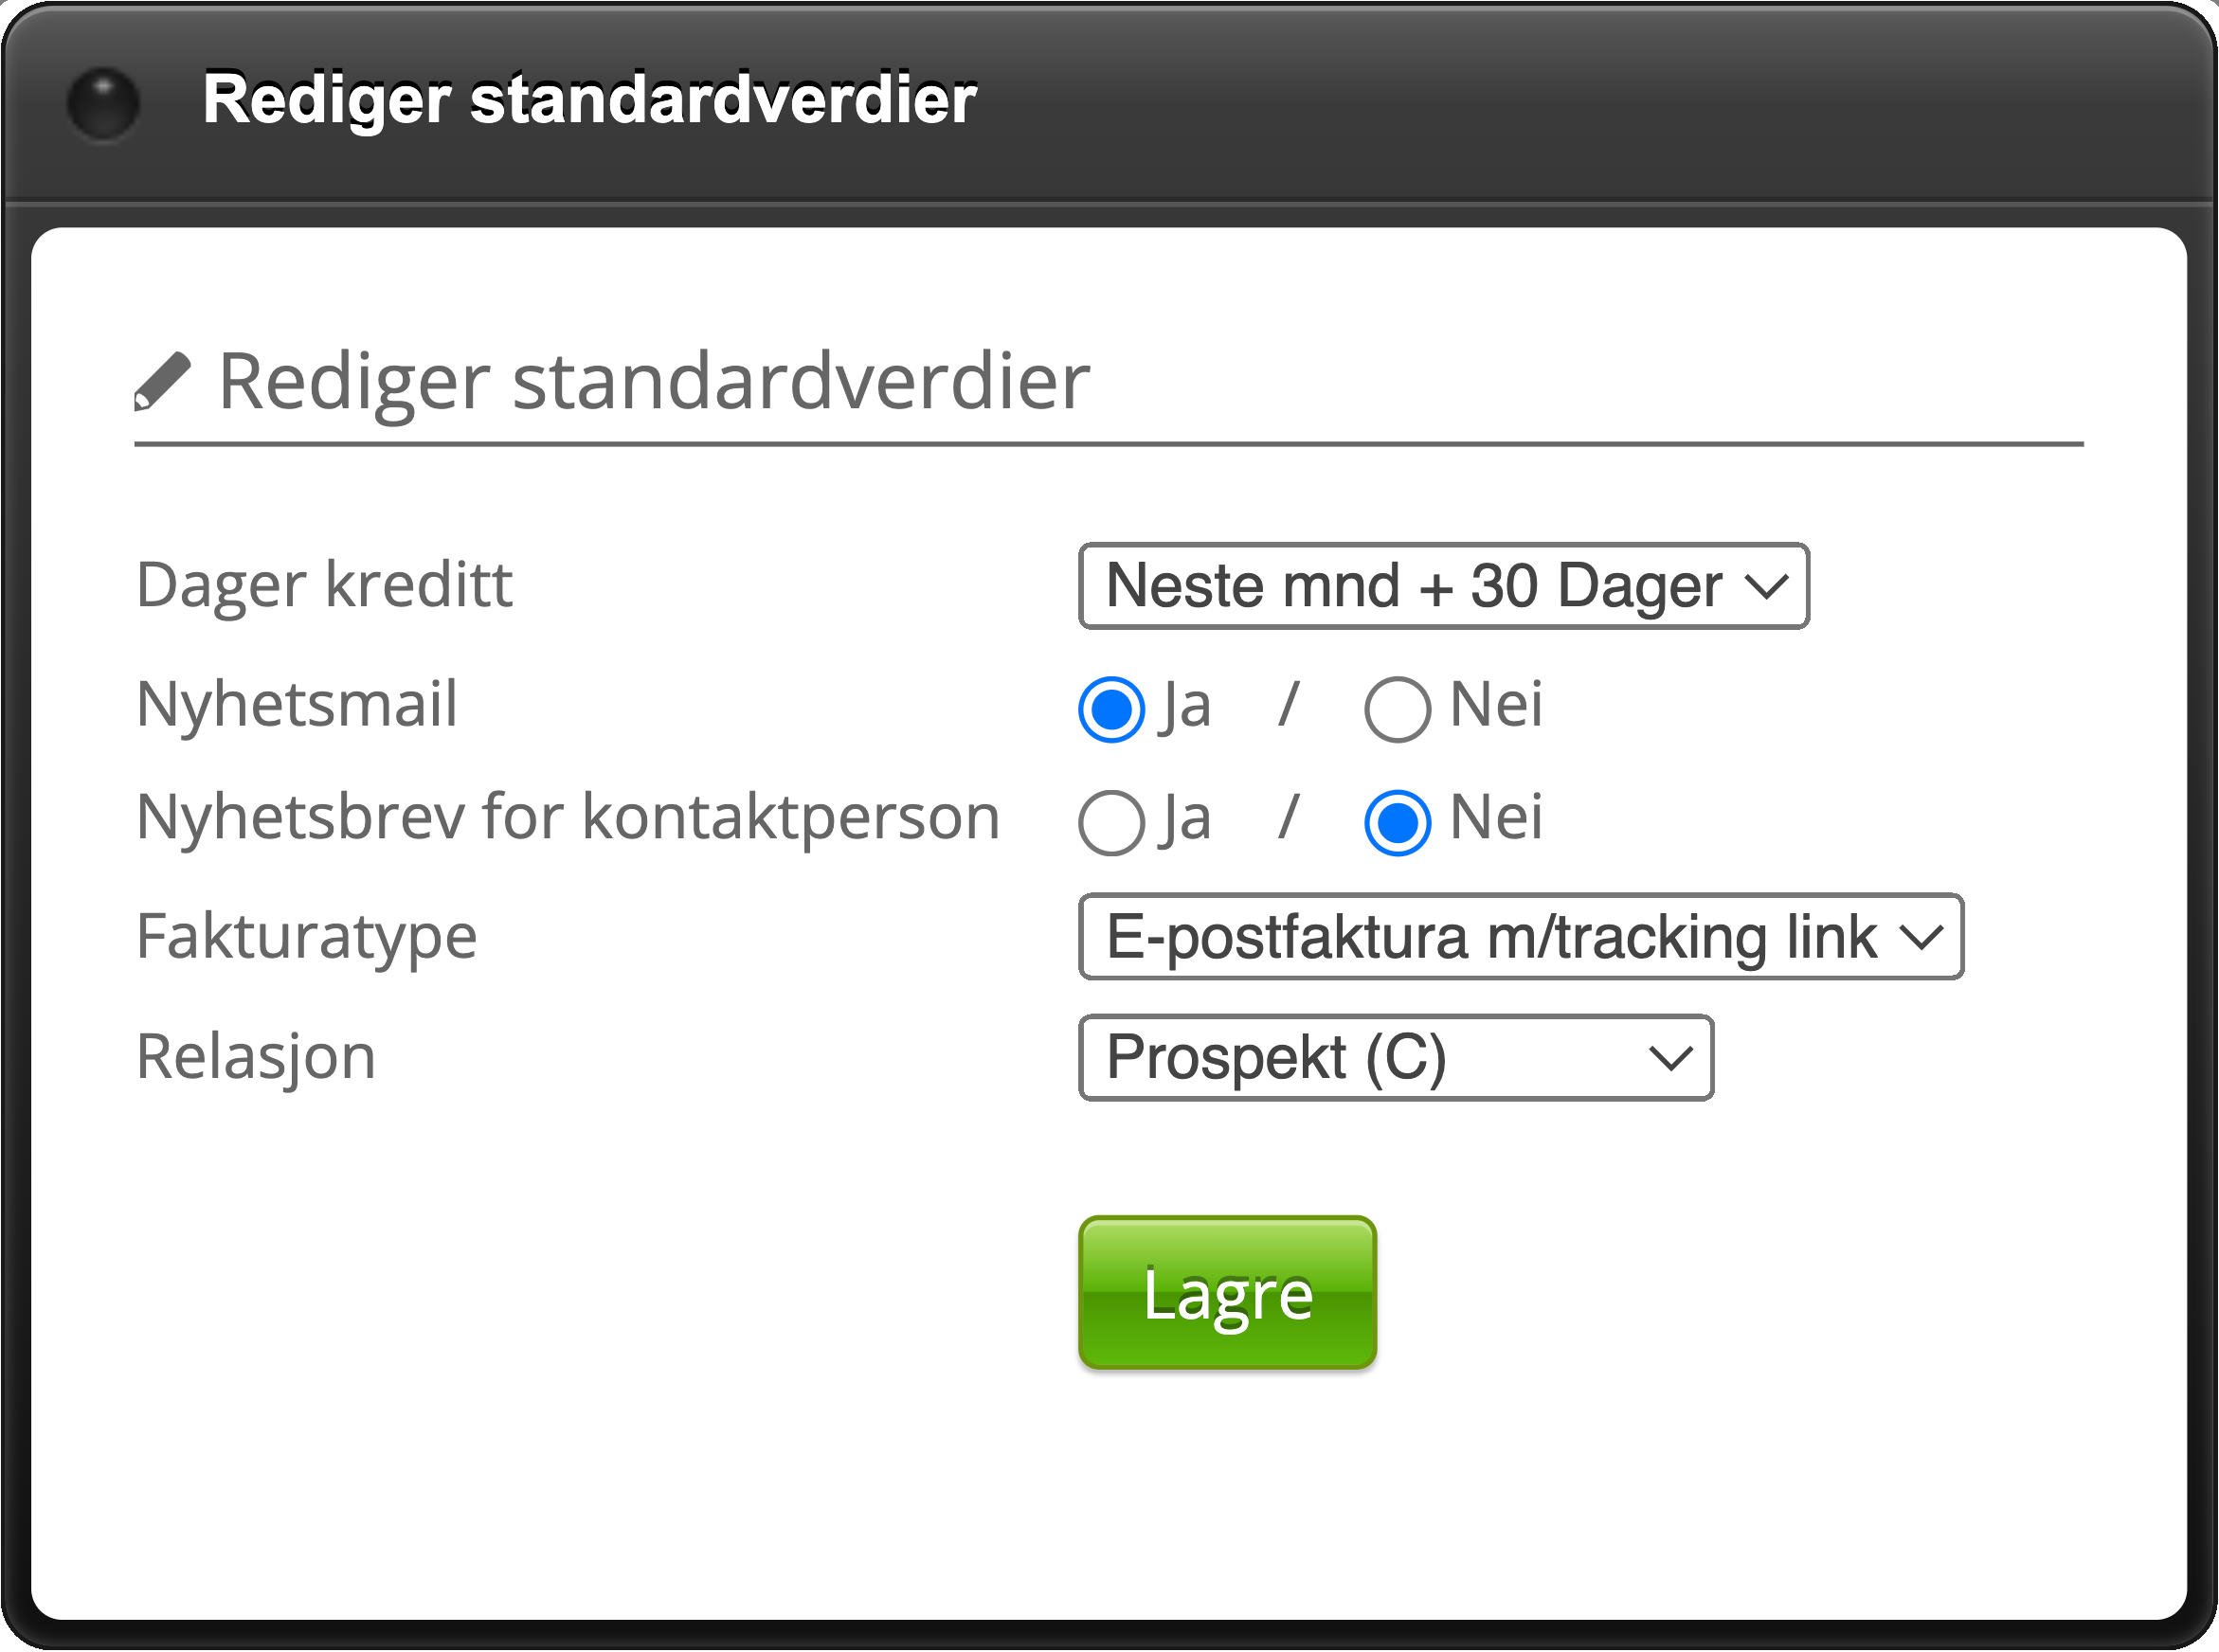Click the window title bar text
The height and width of the screenshot is (1652, 2219).
click(x=590, y=99)
